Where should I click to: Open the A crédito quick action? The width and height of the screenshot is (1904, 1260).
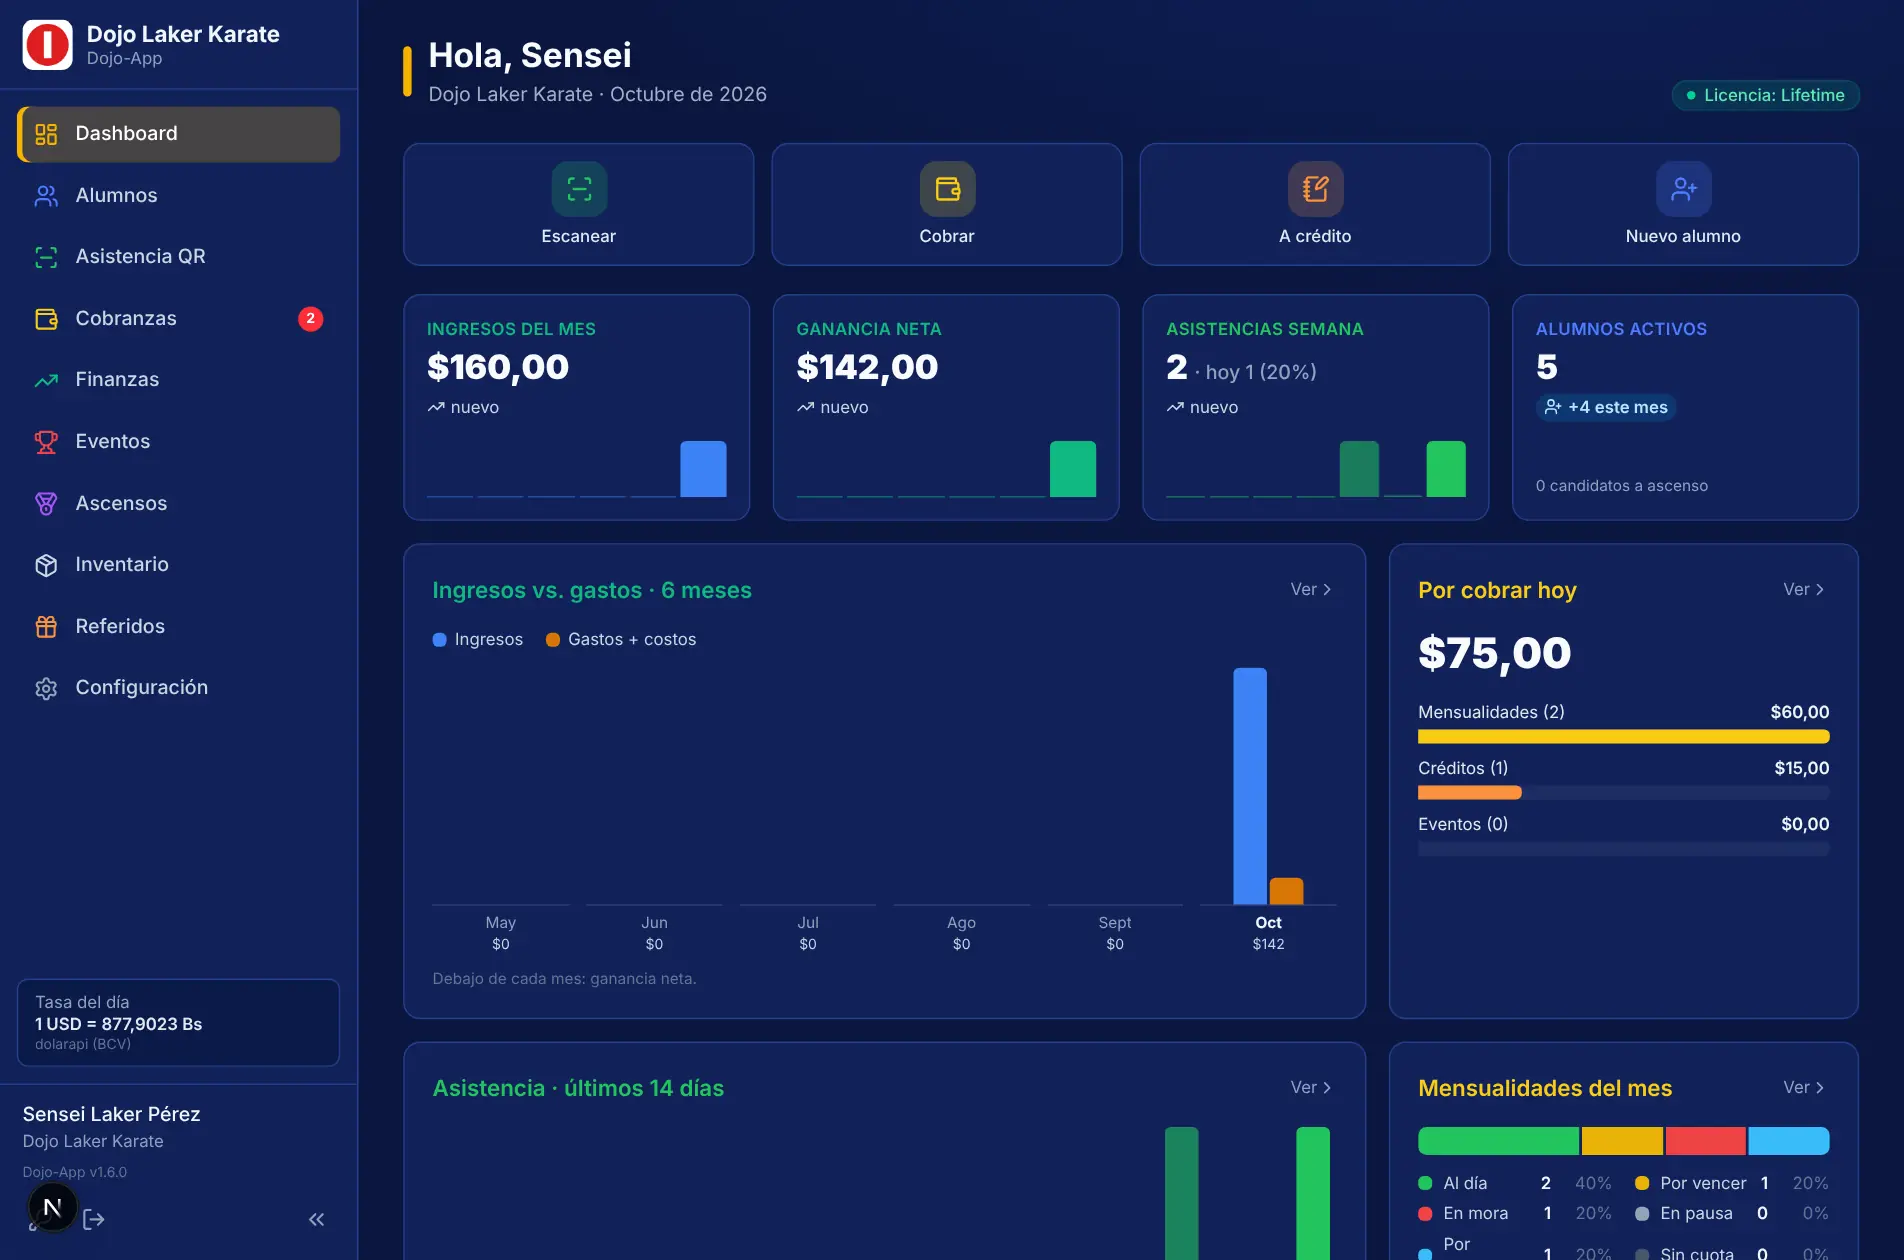[1315, 204]
